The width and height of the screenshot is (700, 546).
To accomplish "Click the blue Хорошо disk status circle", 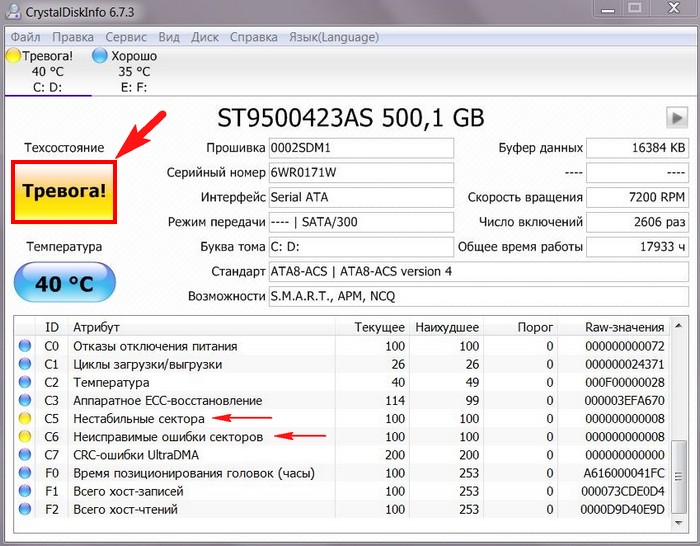I will tap(100, 57).
